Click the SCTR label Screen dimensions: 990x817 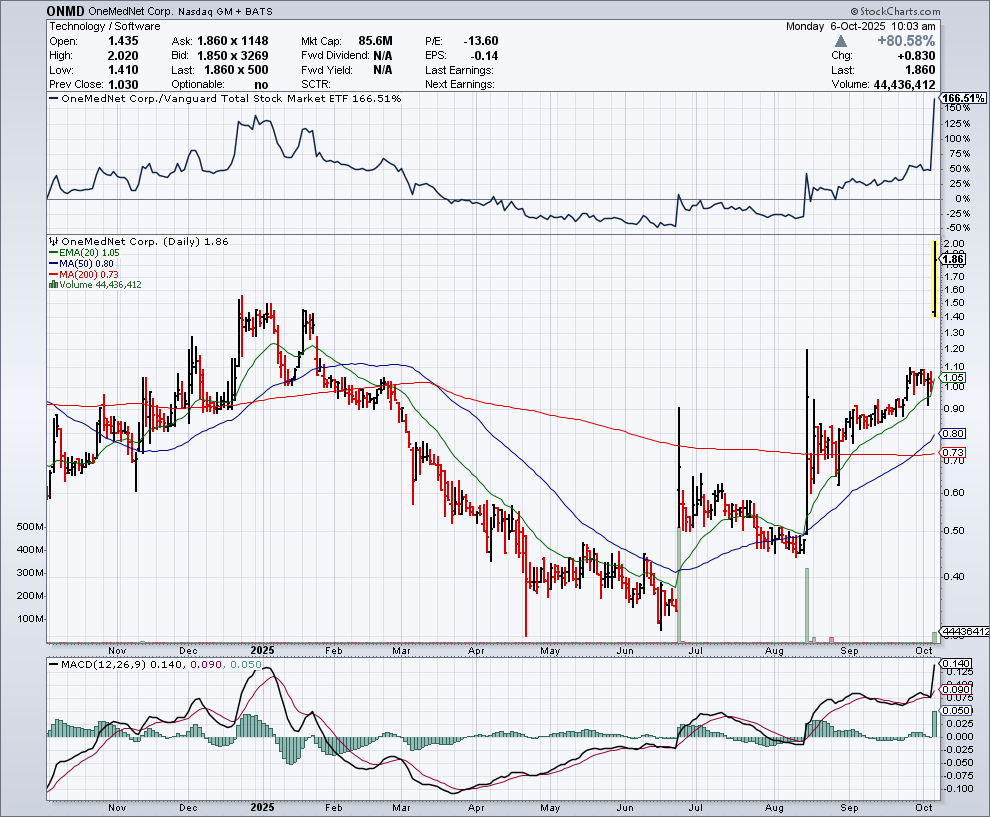316,85
